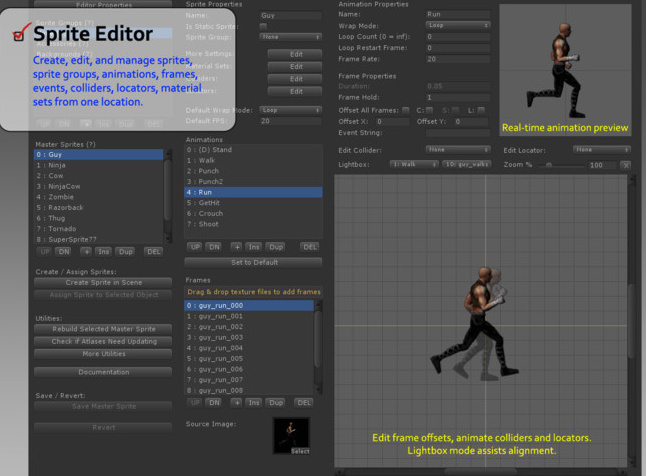Open the Lightbox frame dropdown showing guy_walk
The image size is (646, 476).
click(x=467, y=164)
